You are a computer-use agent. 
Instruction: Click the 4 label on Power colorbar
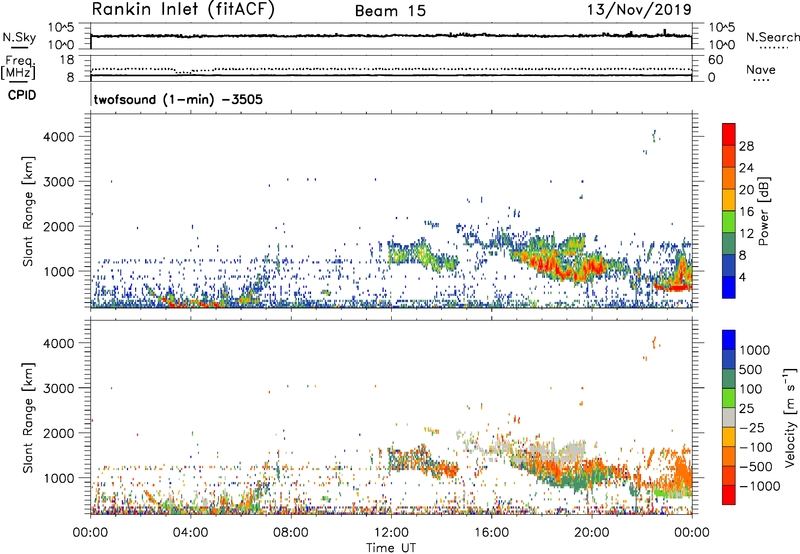(x=743, y=277)
